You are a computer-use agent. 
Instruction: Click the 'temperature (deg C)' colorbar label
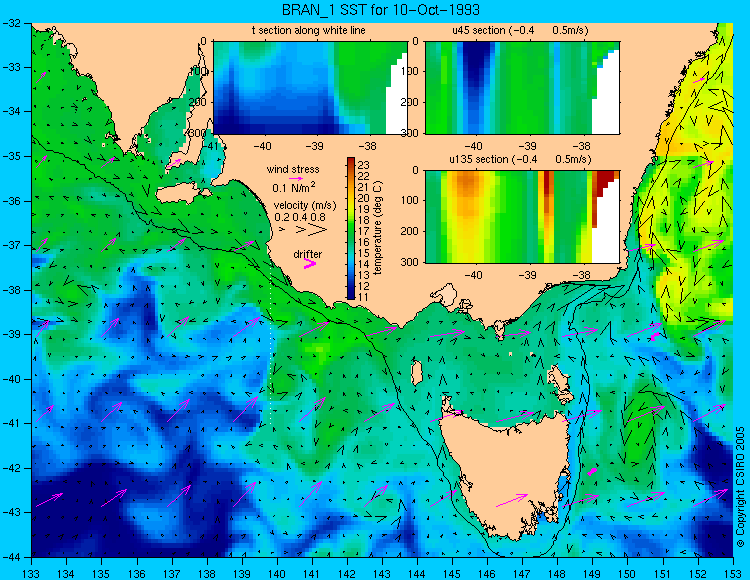coord(378,228)
